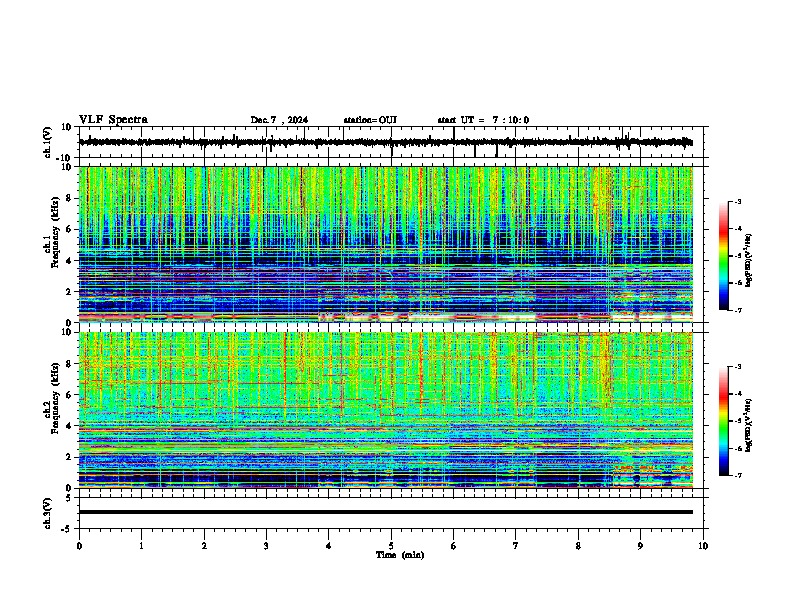Click the 'Time (min)' axis title

point(400,555)
